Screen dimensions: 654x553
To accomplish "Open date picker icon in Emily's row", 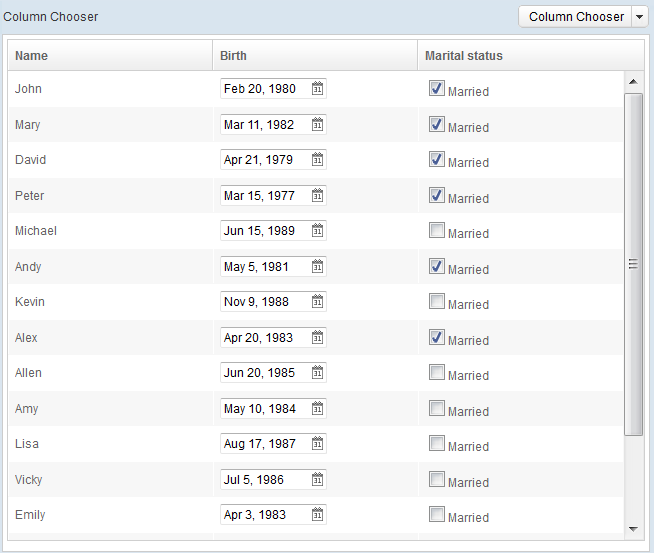I will point(317,514).
